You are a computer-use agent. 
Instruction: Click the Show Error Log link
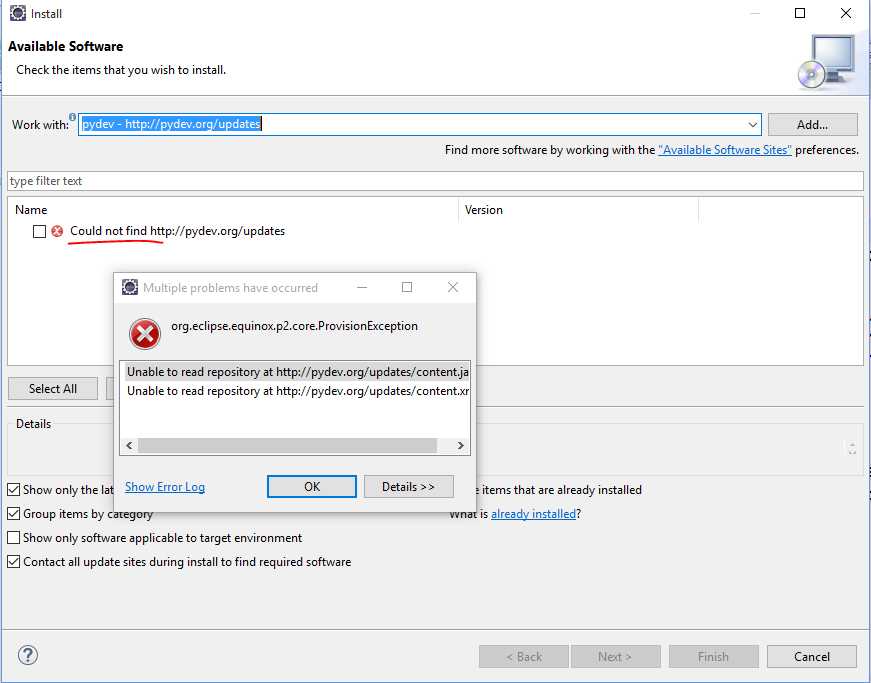164,487
